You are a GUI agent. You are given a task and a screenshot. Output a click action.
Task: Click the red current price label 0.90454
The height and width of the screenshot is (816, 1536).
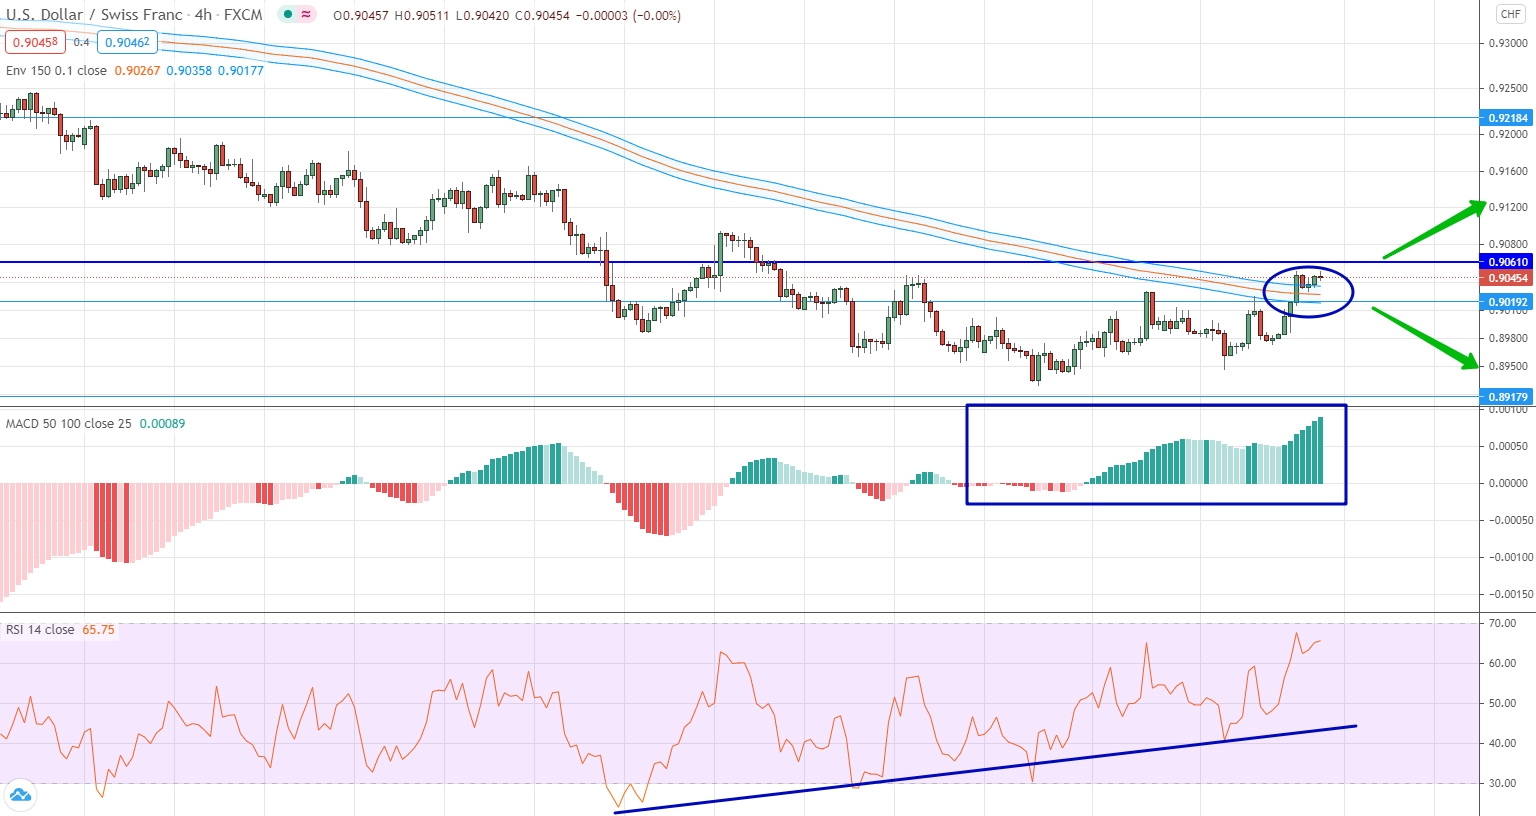pyautogui.click(x=1508, y=278)
